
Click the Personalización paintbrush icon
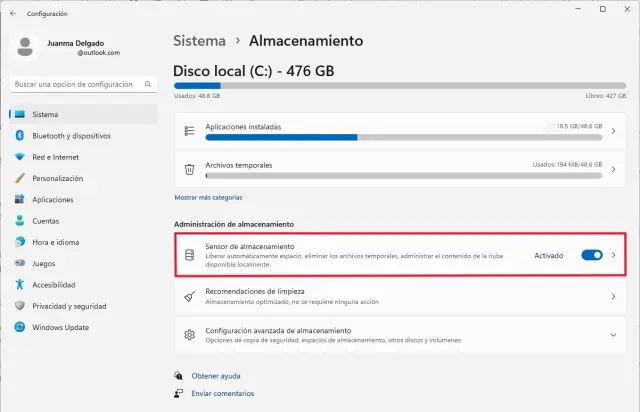click(x=19, y=178)
